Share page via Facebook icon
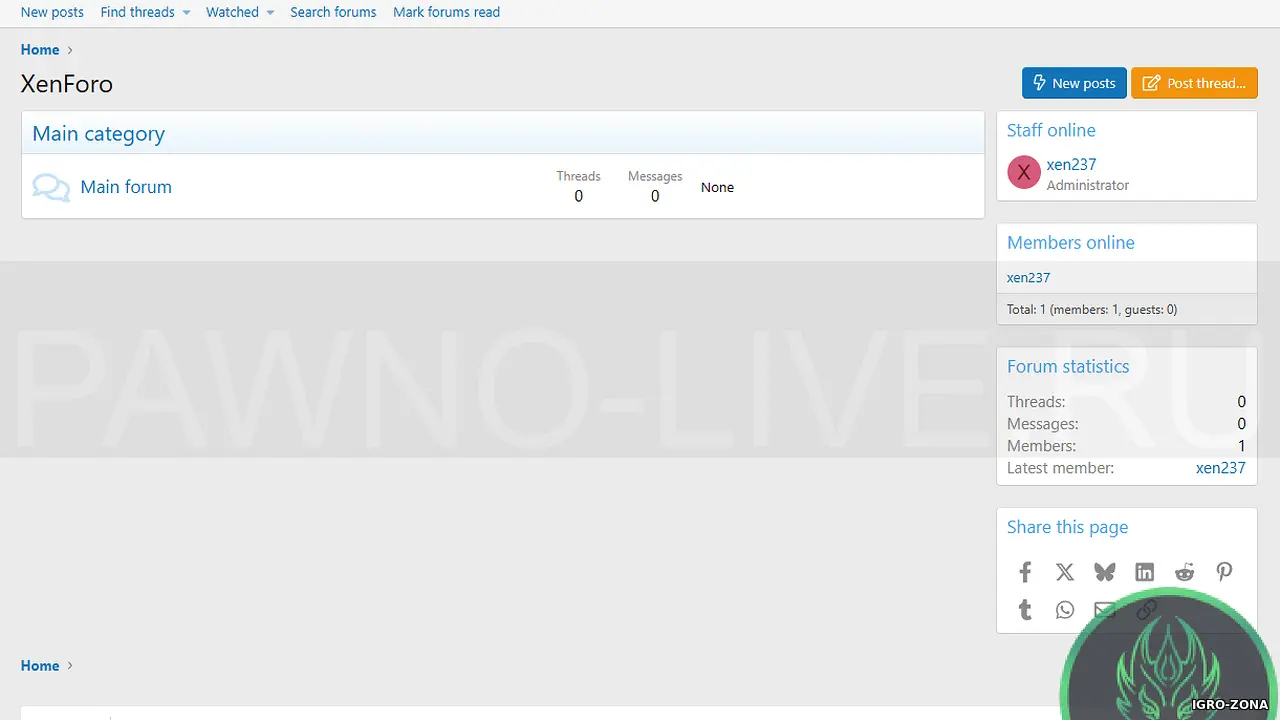 1025,572
